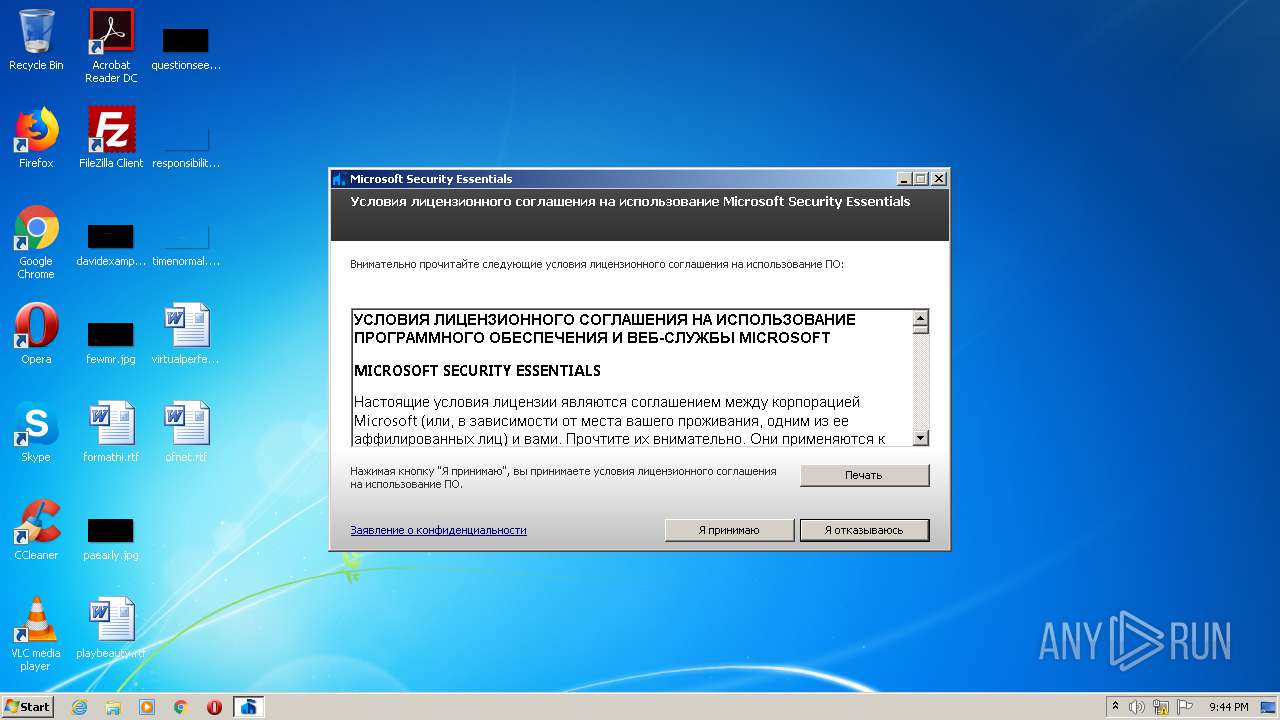Select the timenormal desktop file
This screenshot has height=720, width=1280.
pos(186,245)
